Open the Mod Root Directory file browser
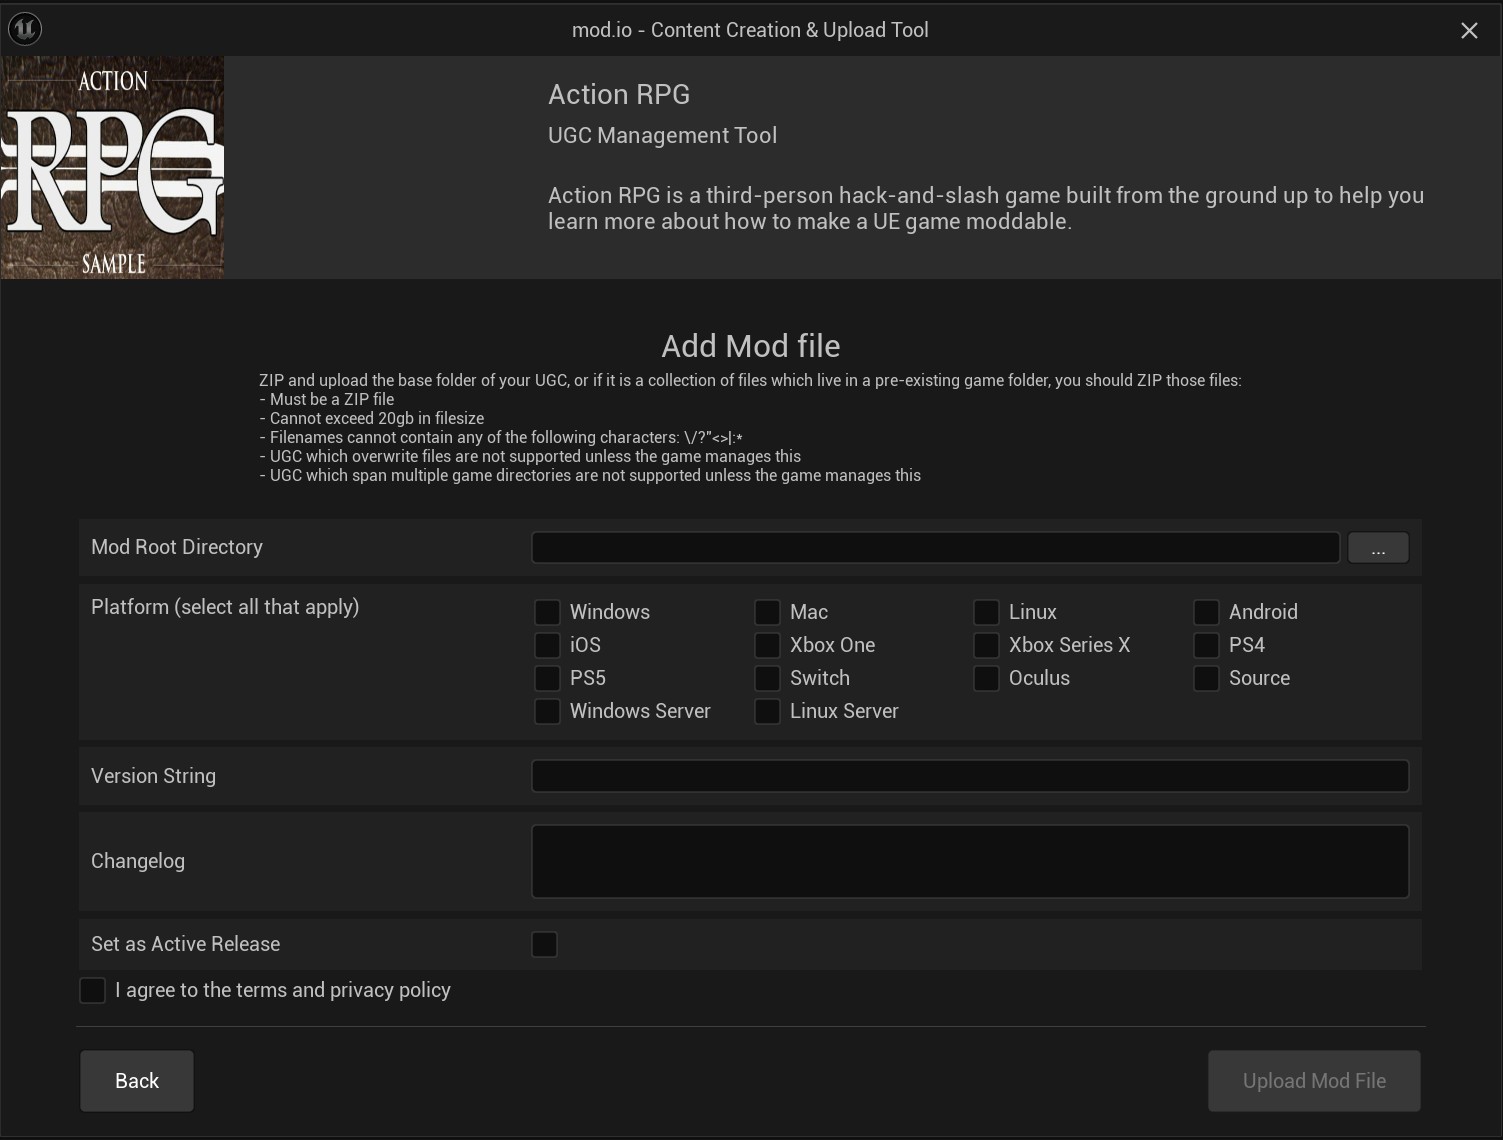This screenshot has height=1140, width=1503. [1378, 547]
